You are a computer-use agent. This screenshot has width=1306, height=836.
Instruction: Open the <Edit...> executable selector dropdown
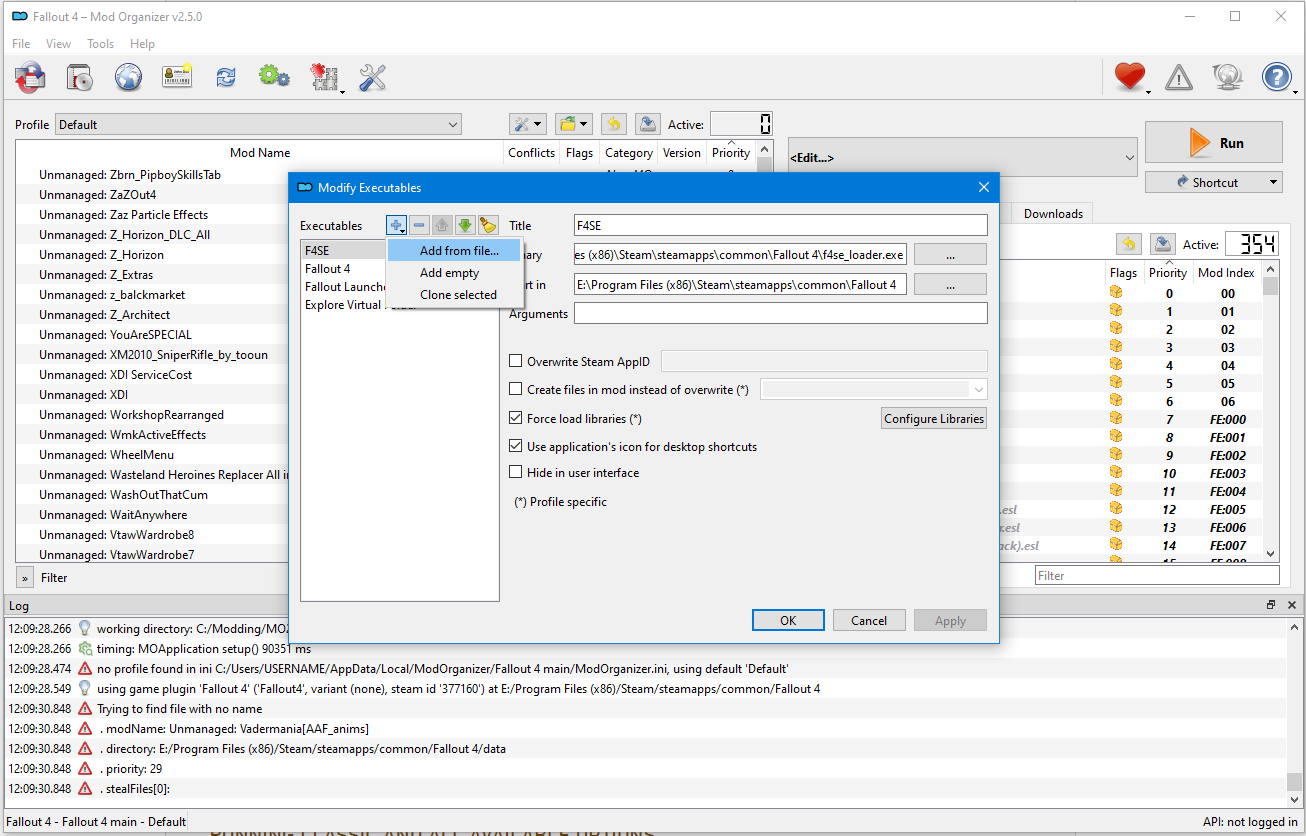point(964,158)
